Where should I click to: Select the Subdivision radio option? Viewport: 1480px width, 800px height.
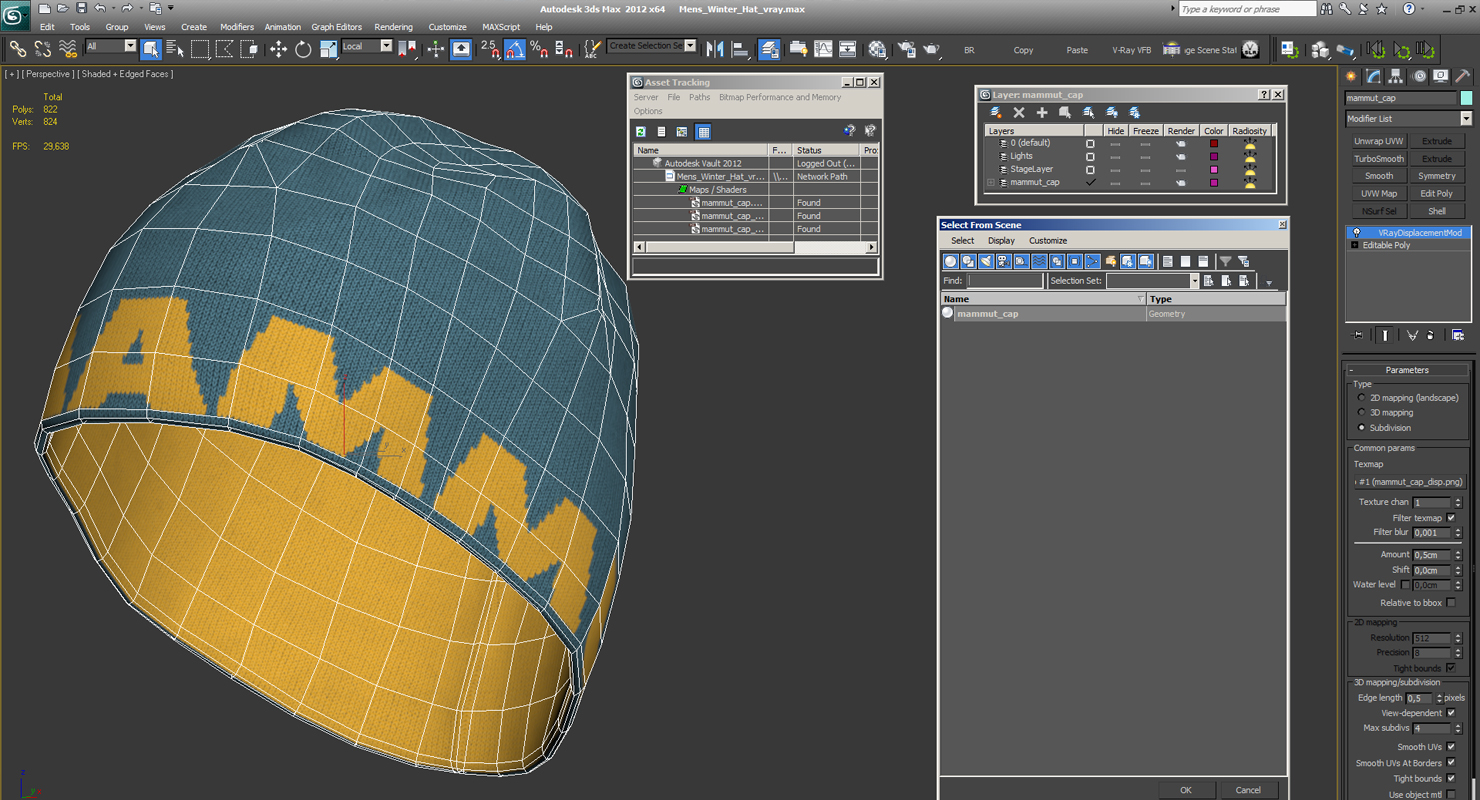(1361, 427)
